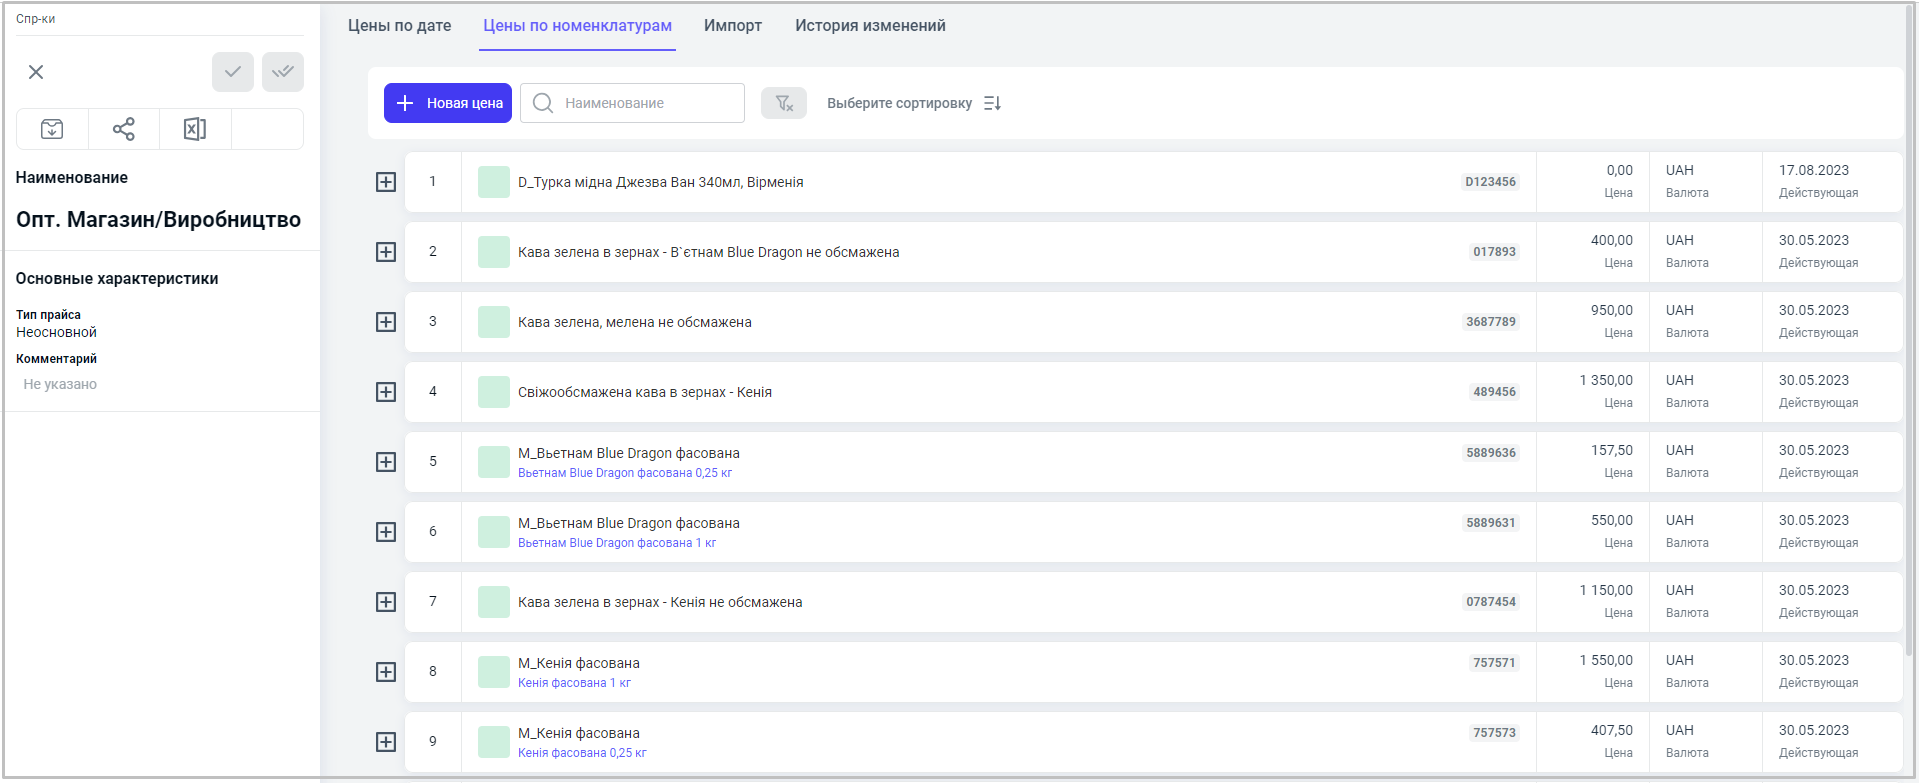Clear filters with the funnel icon
Viewport: 1919px width, 783px height.
(x=784, y=103)
